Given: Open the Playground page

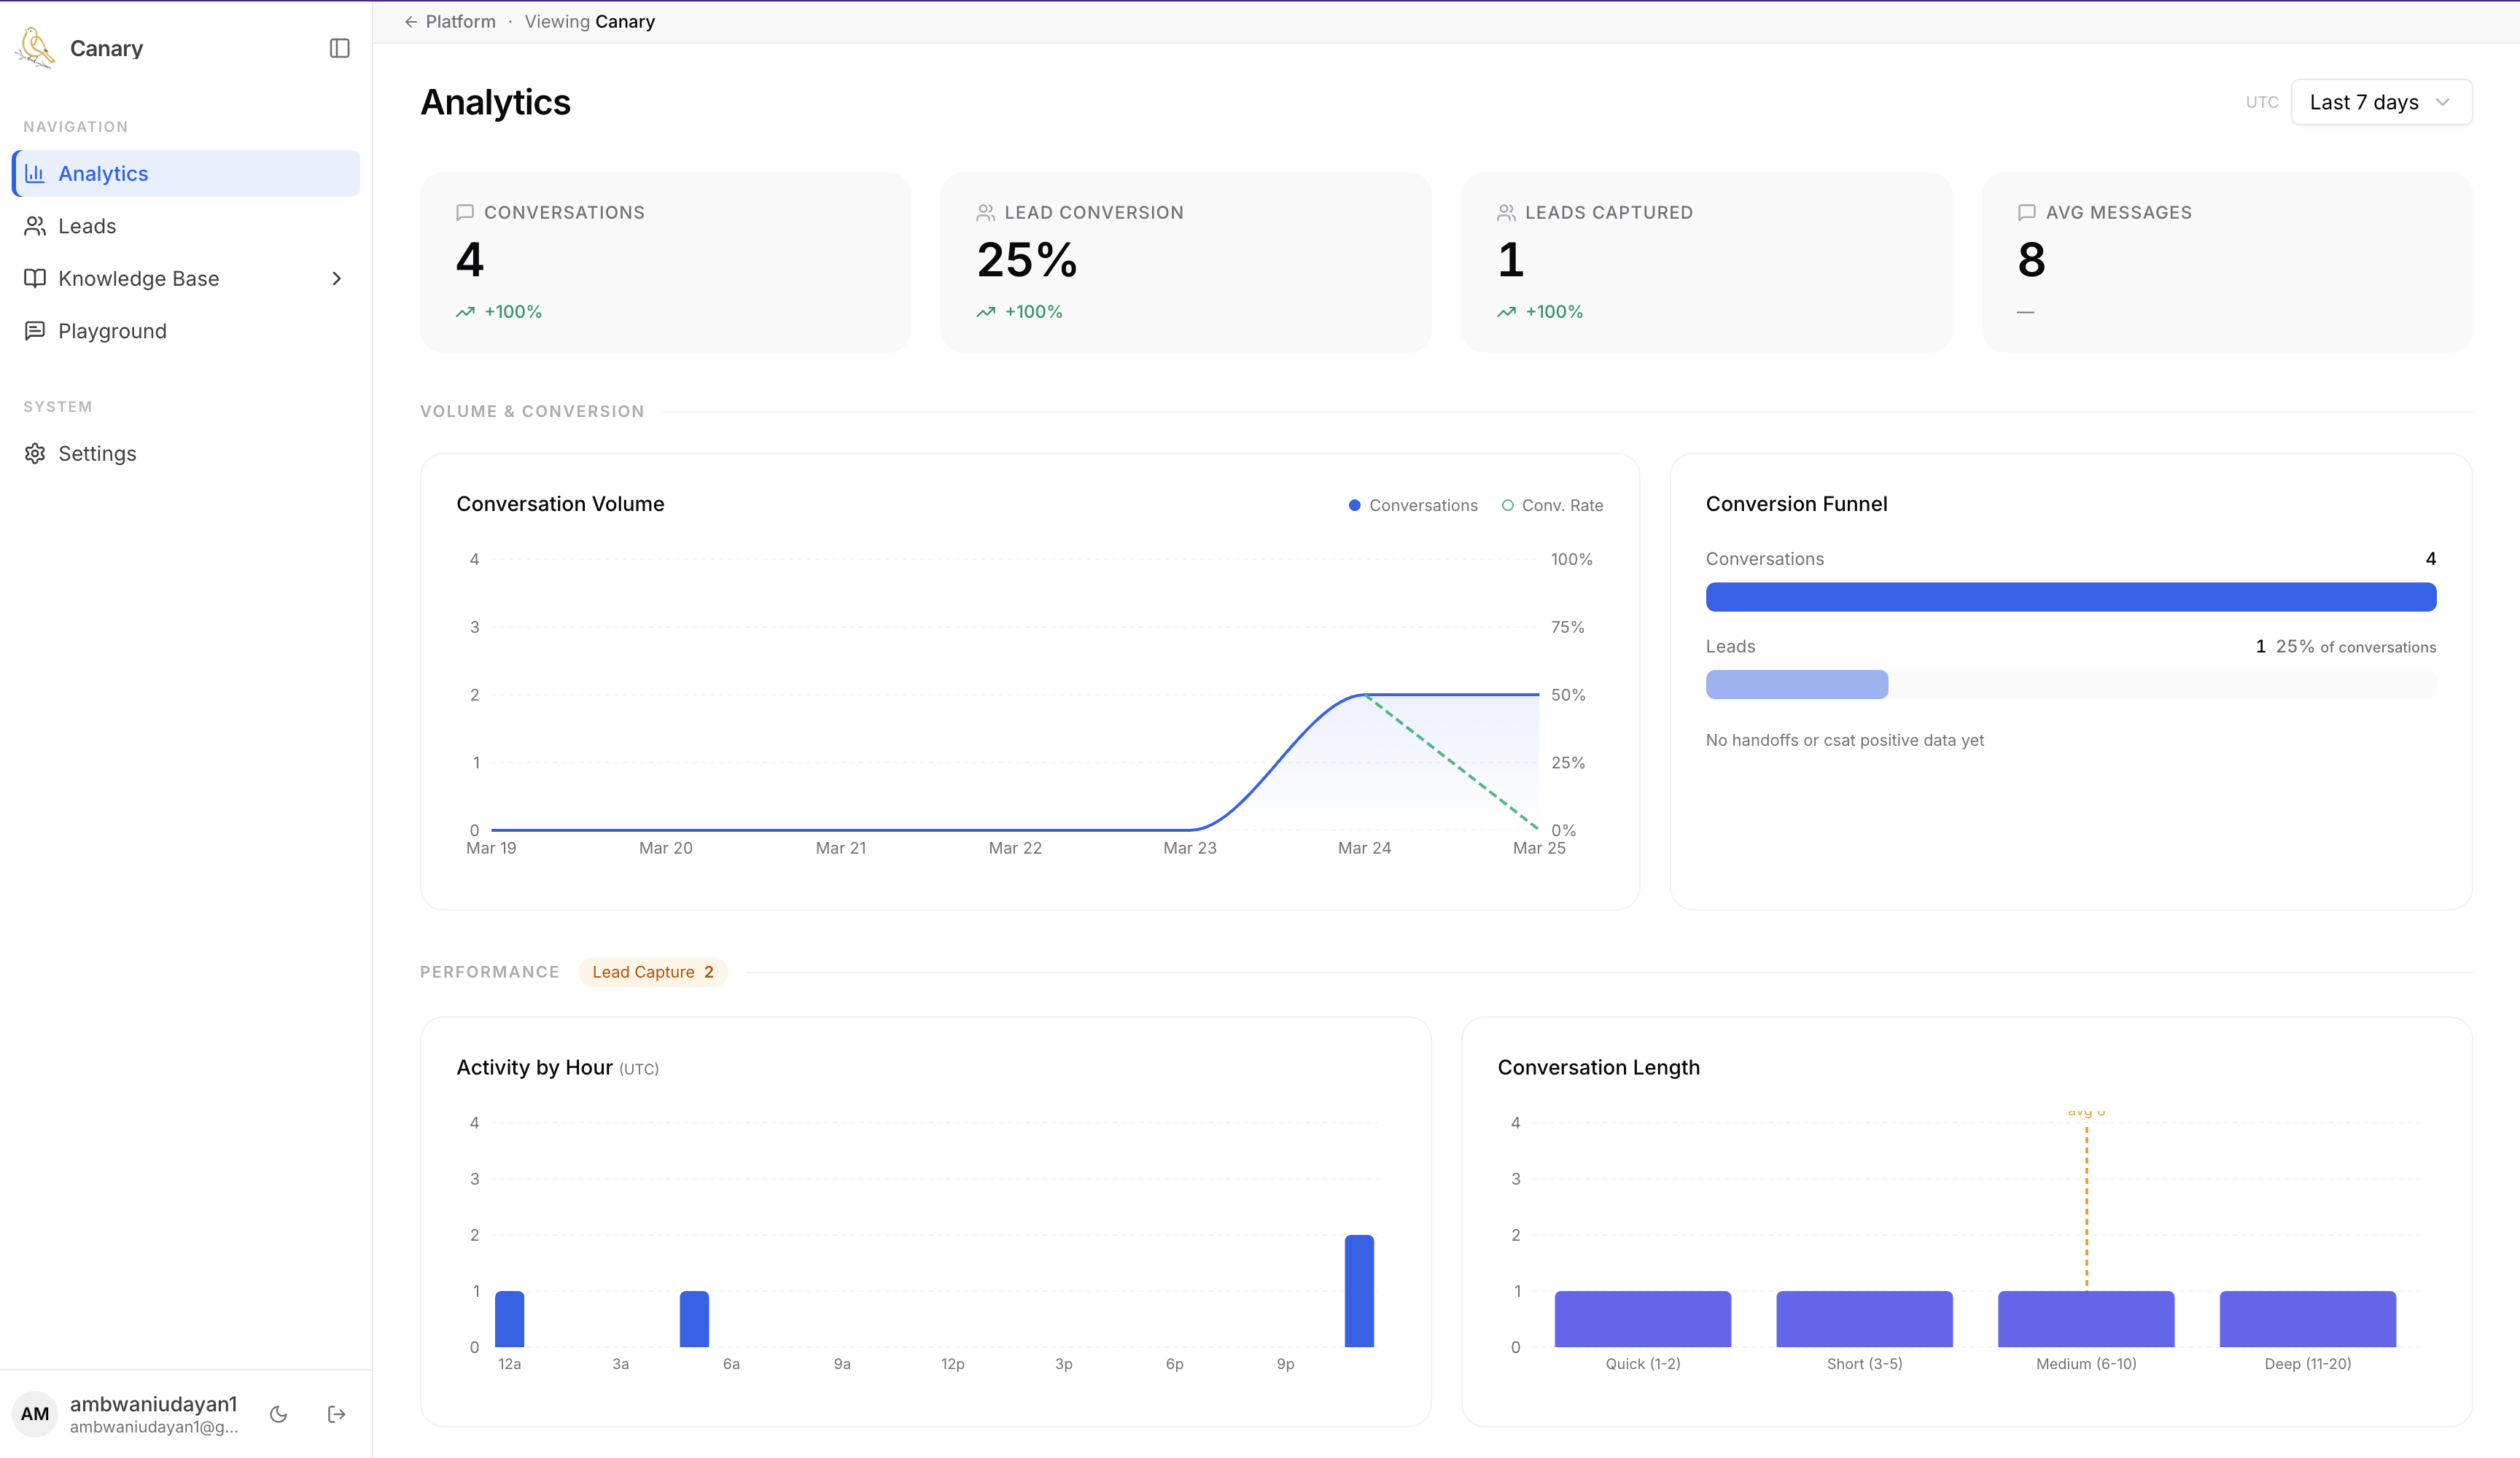Looking at the screenshot, I should (186, 331).
